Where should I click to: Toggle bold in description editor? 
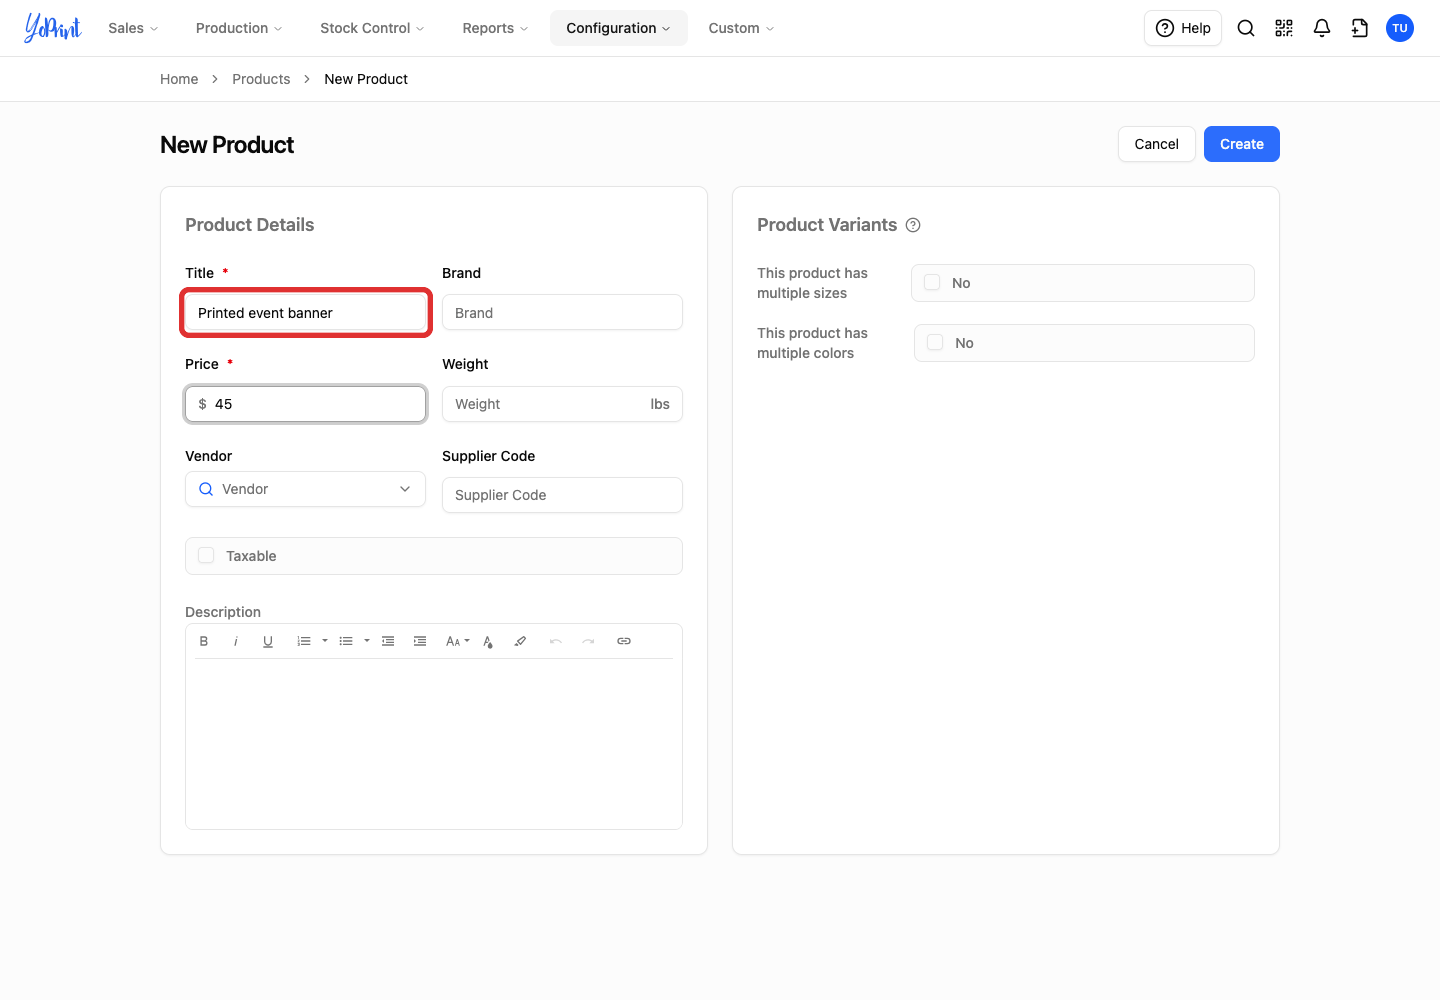pos(204,641)
